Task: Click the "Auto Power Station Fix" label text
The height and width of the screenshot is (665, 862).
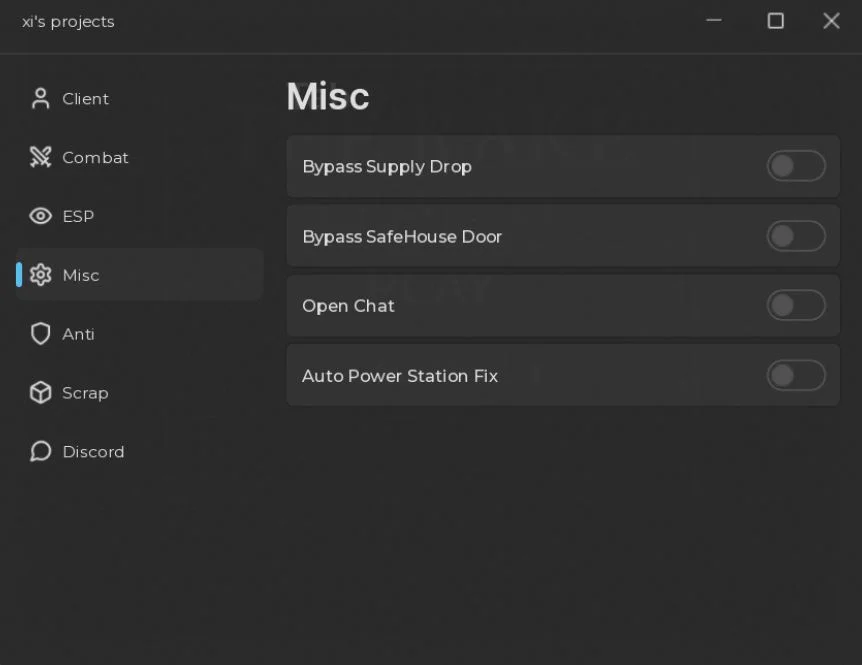Action: point(400,376)
